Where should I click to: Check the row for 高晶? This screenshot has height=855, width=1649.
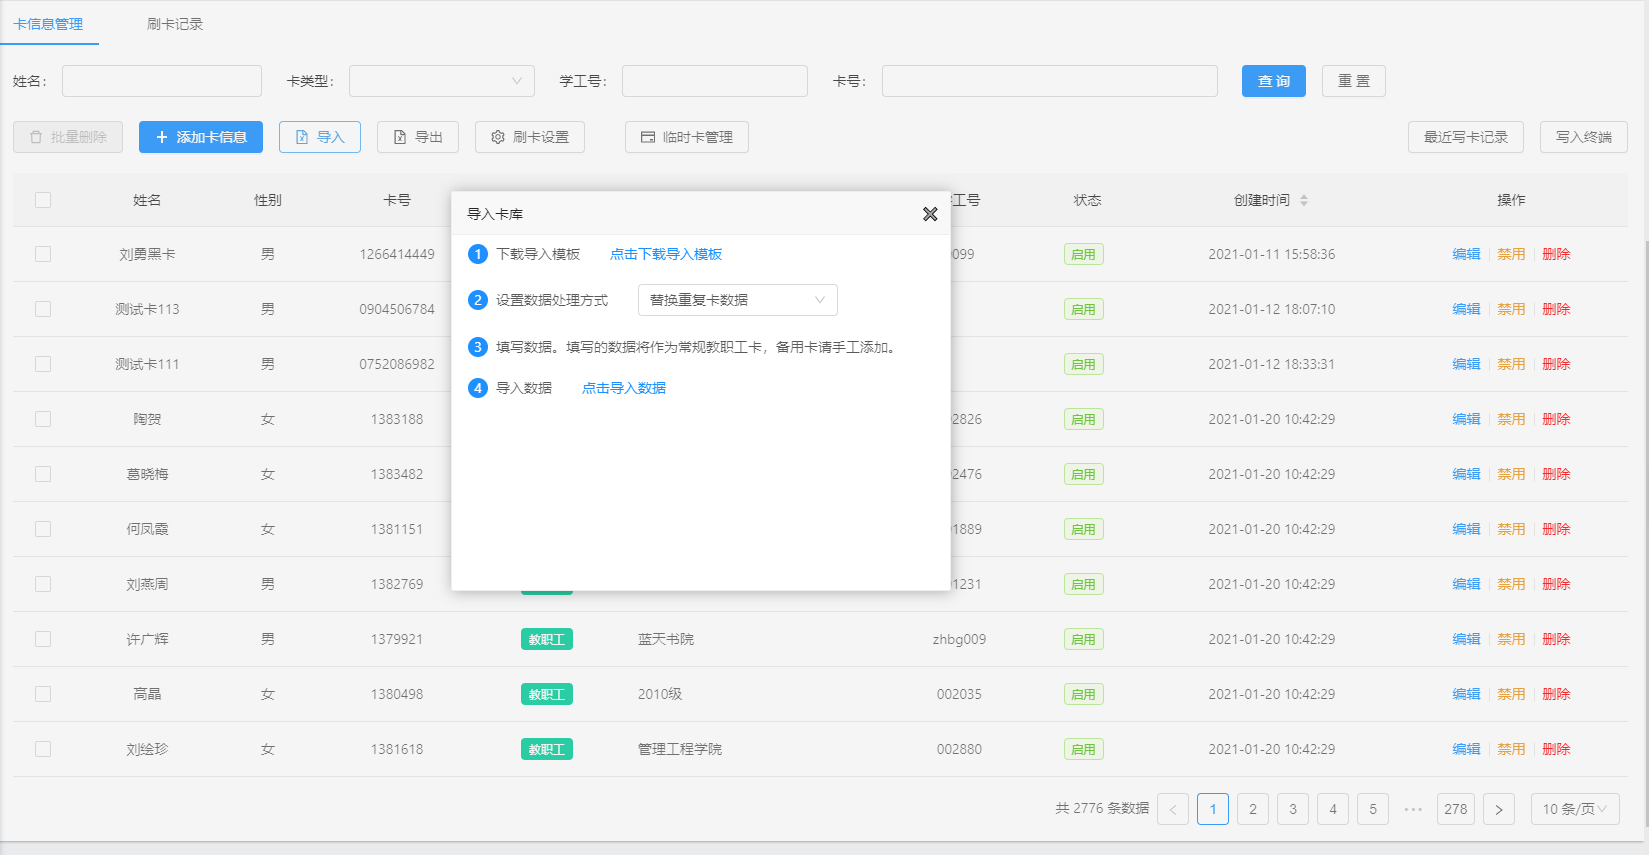tap(43, 694)
